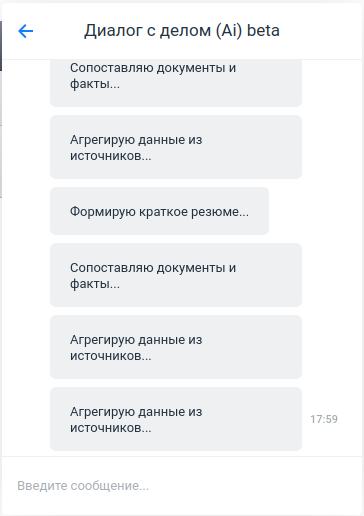Click the '(Ai)' text in the header title

coord(229,31)
